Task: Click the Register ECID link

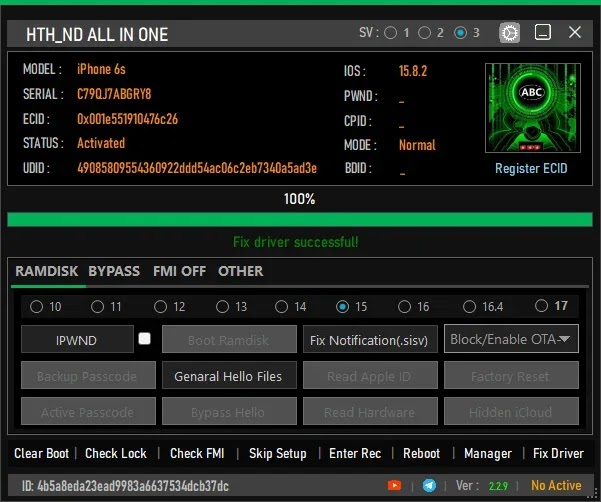Action: click(531, 168)
